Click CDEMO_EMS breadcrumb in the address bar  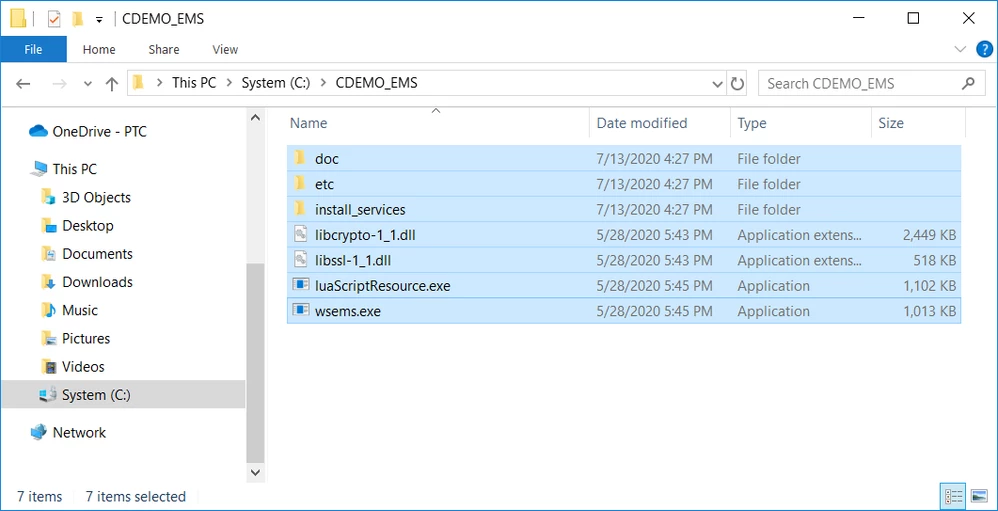tap(376, 83)
